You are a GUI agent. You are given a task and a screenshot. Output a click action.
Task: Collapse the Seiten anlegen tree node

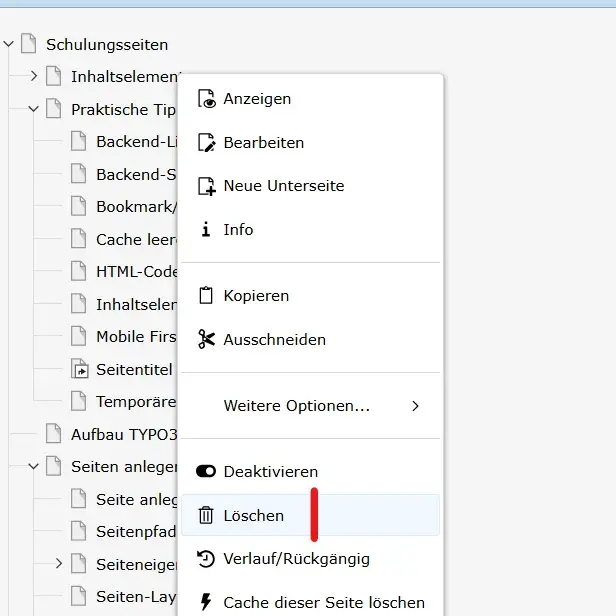(x=33, y=467)
